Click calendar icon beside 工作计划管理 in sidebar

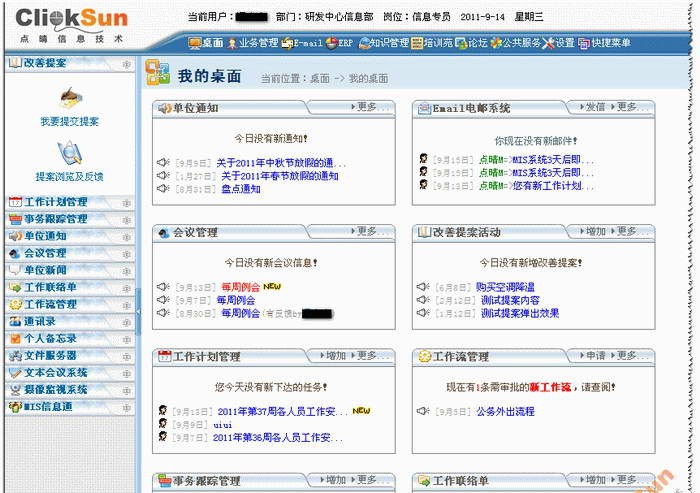click(x=15, y=202)
